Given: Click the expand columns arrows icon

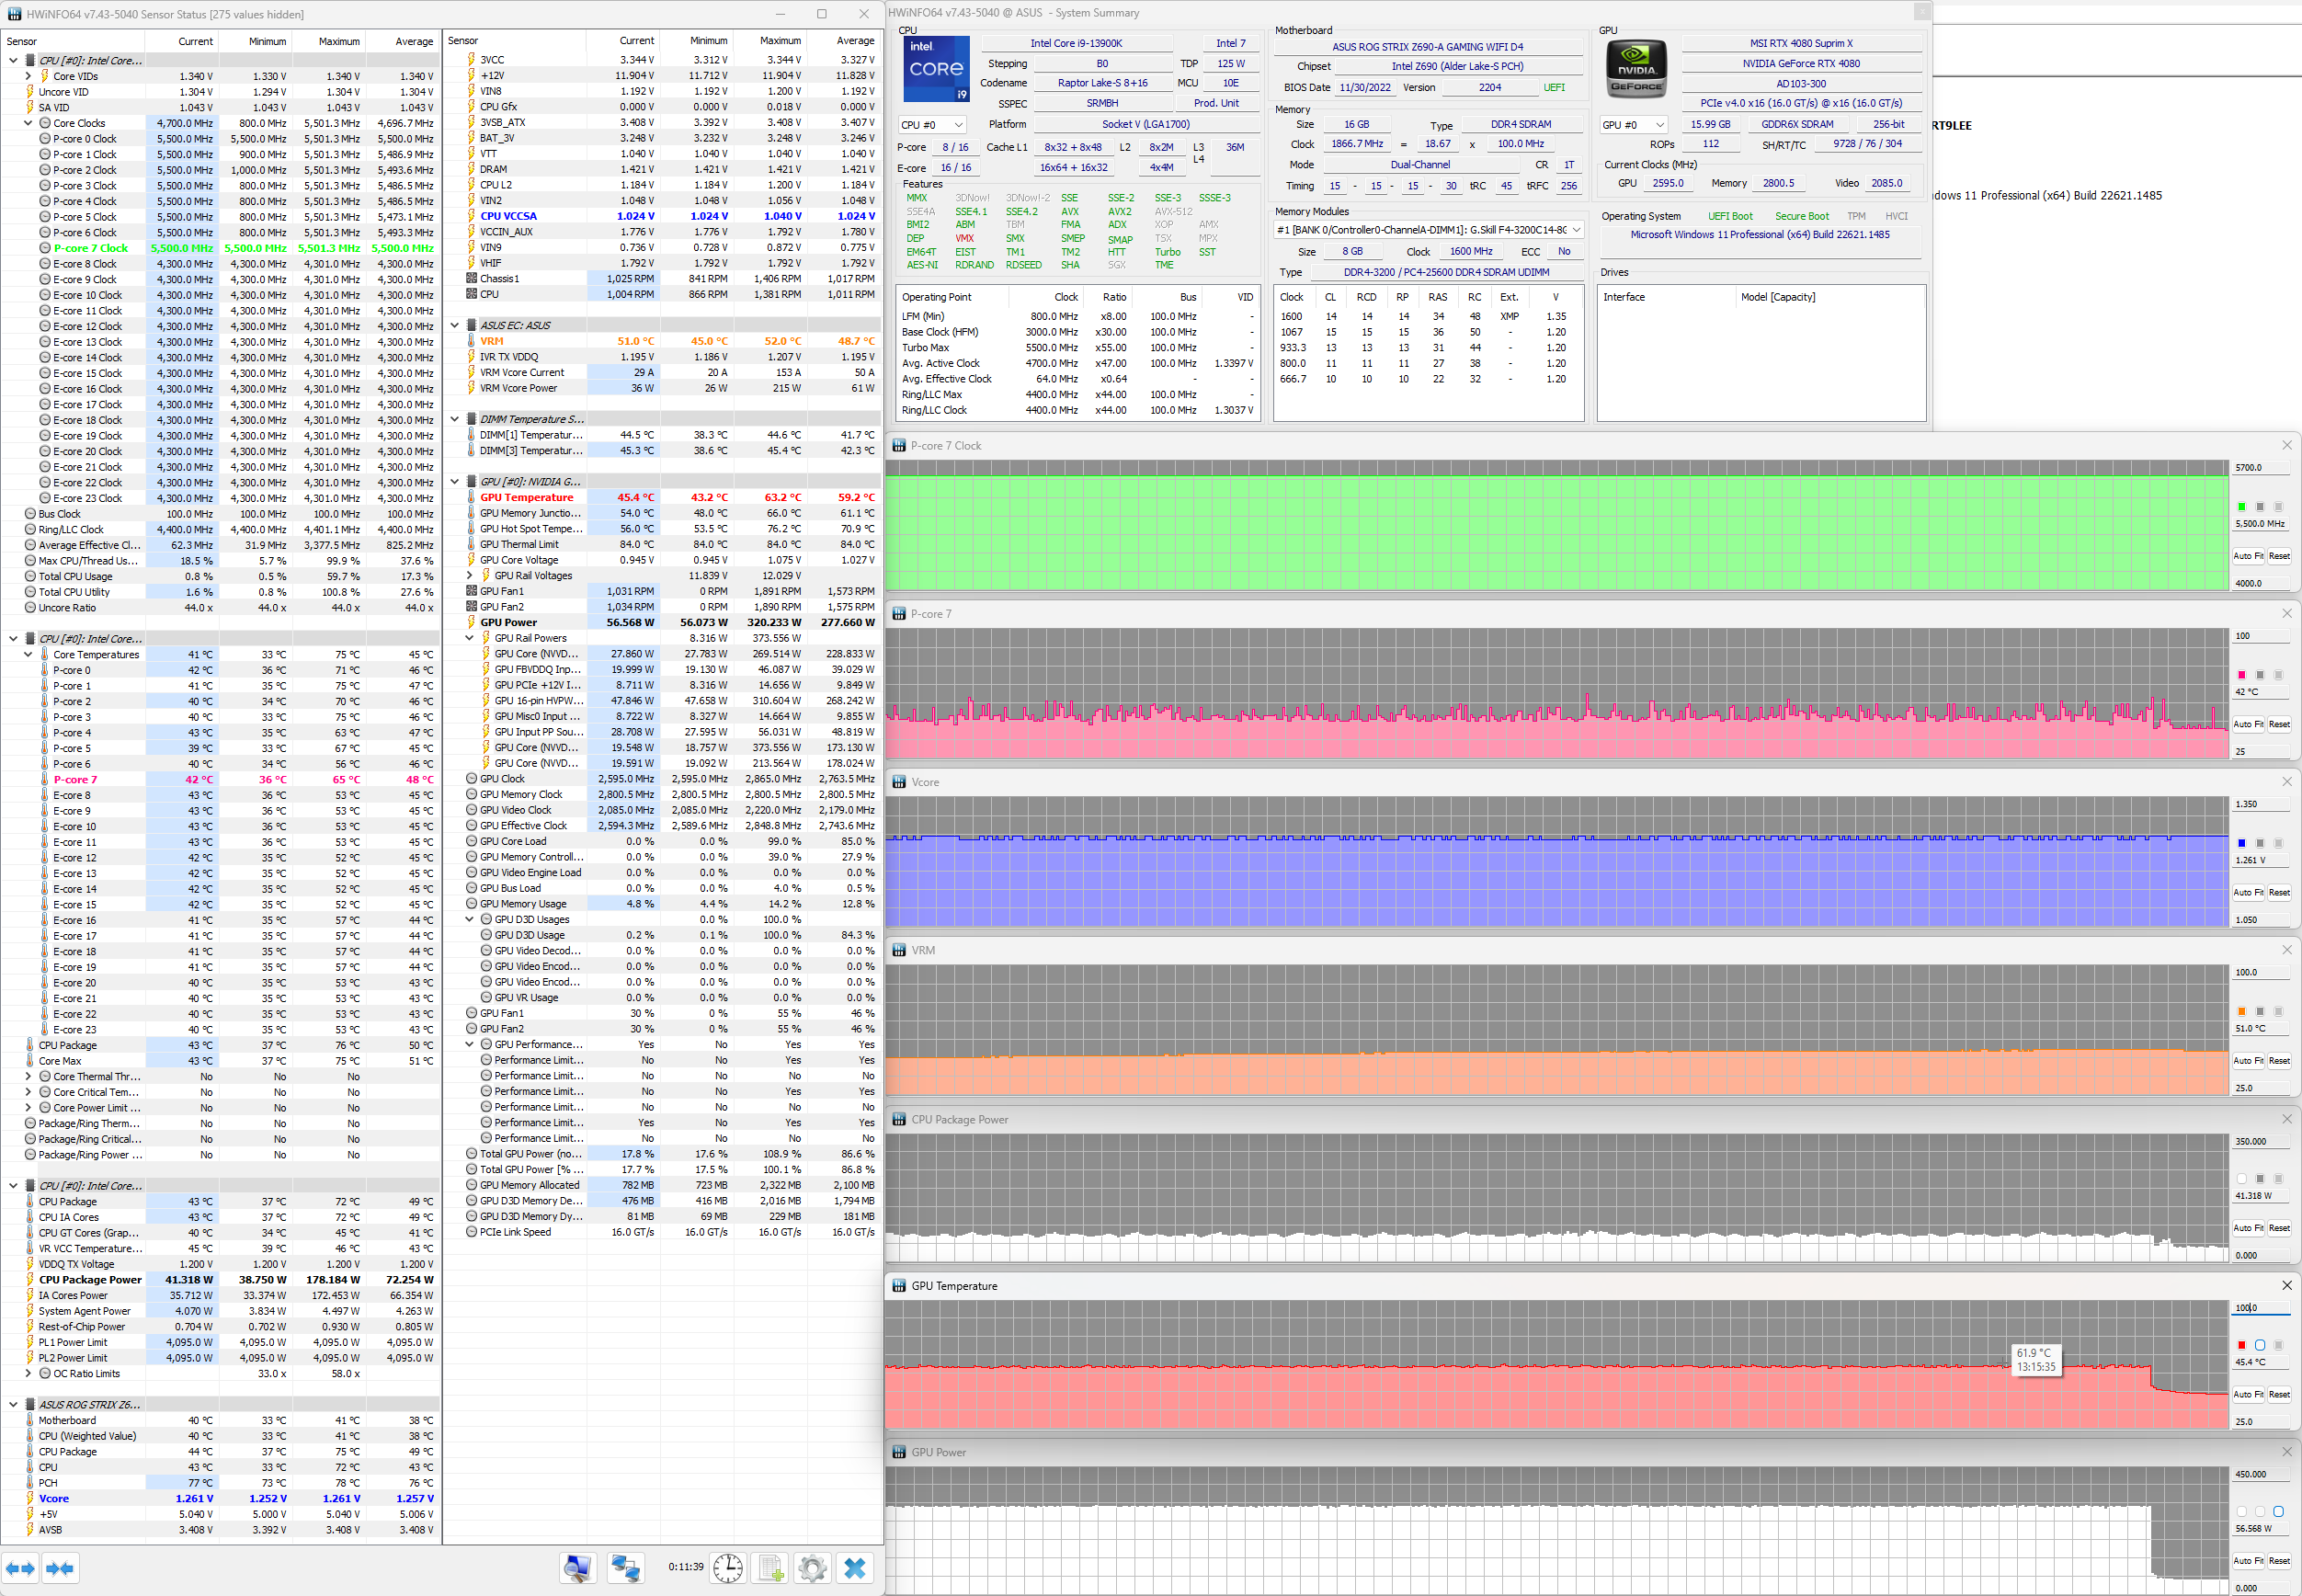Looking at the screenshot, I should click(x=20, y=1568).
